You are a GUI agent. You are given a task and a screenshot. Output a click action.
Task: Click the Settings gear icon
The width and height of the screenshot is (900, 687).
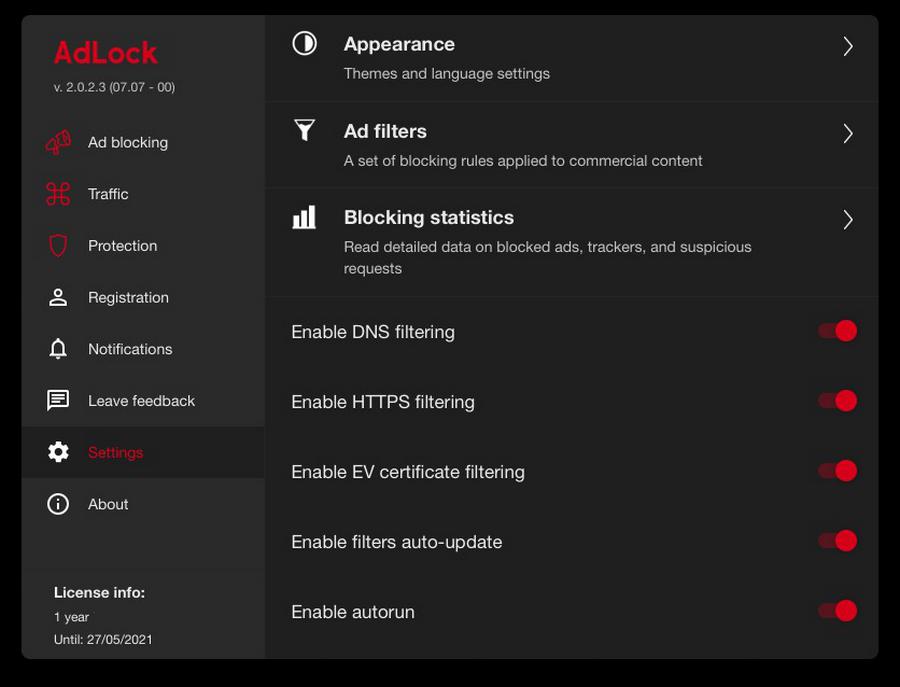point(58,452)
